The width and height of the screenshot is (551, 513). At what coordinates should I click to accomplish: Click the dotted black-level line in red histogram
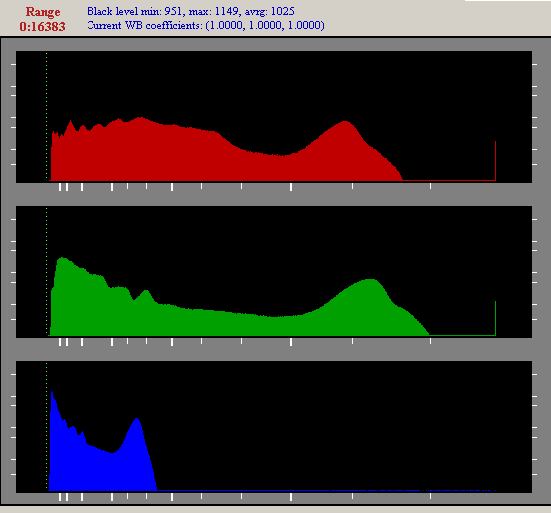pos(46,116)
